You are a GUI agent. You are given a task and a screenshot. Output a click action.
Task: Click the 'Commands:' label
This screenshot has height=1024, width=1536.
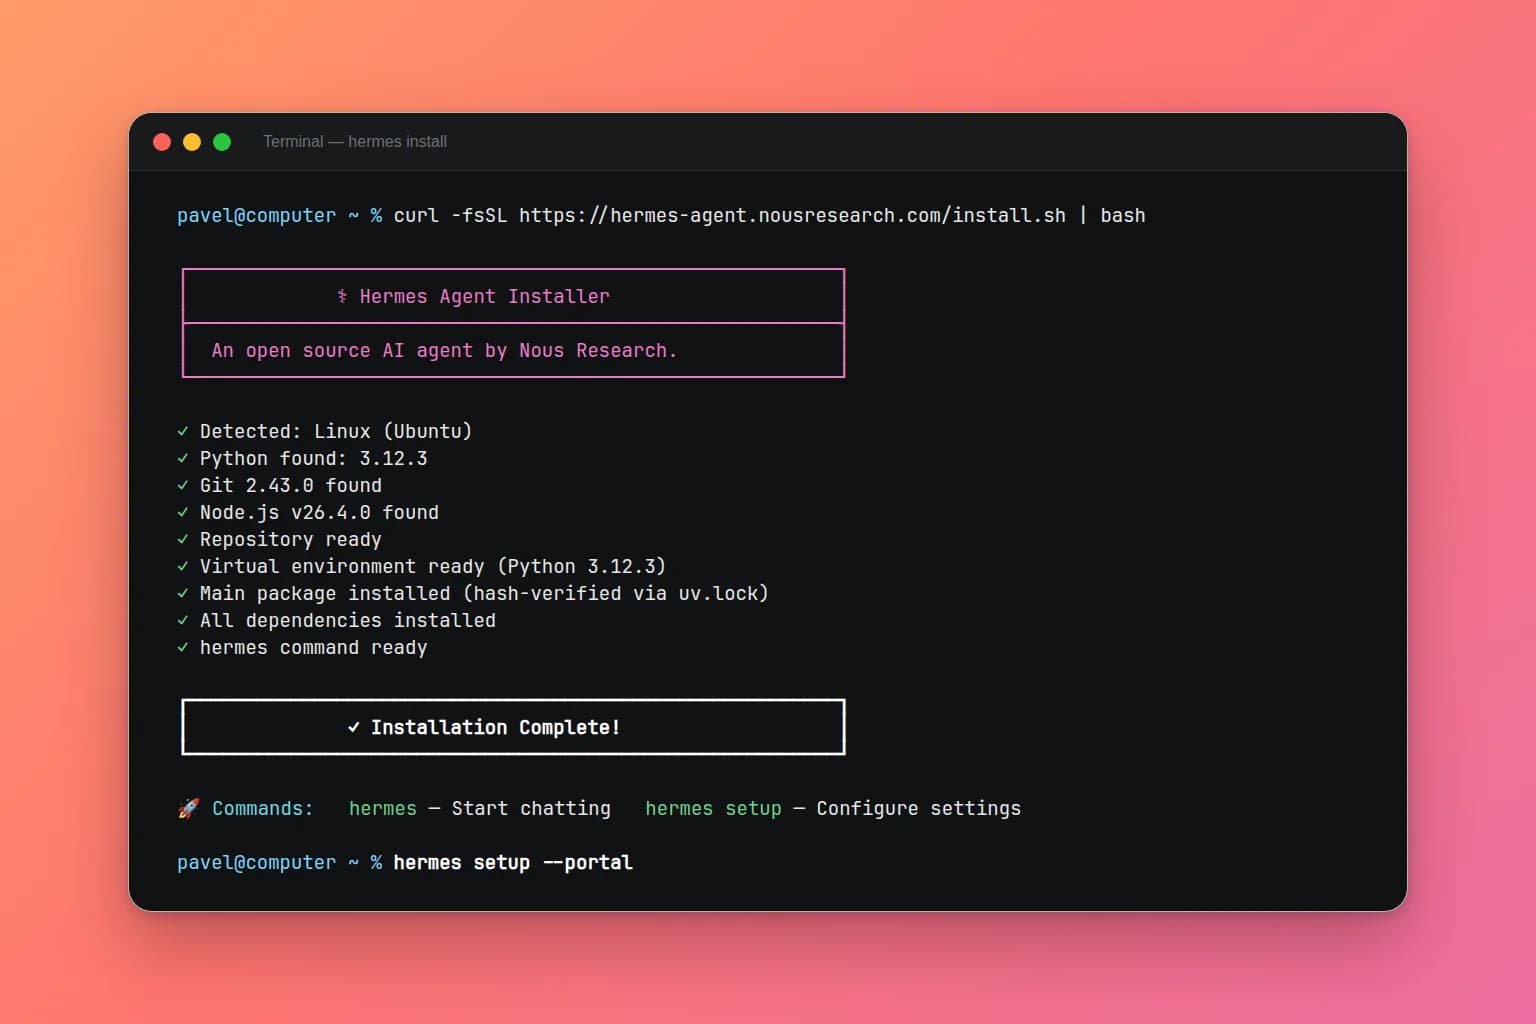262,809
